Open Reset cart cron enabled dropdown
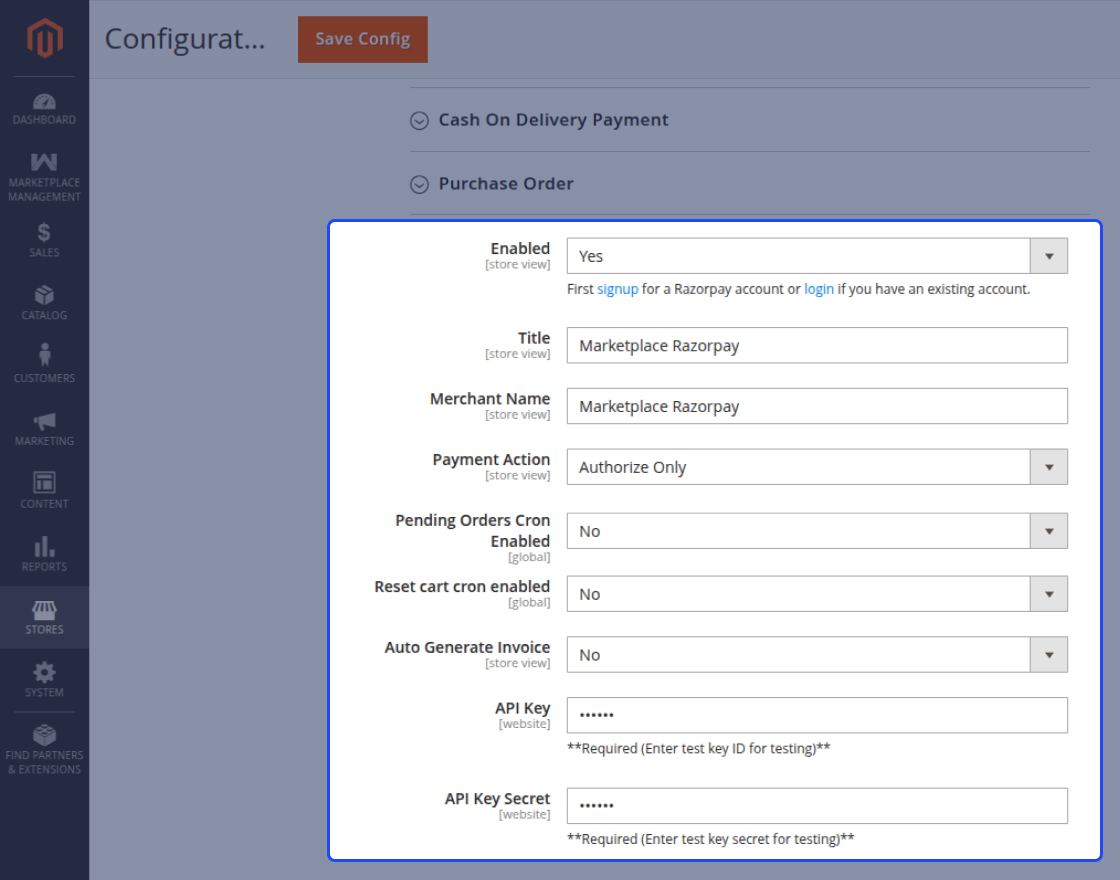The height and width of the screenshot is (880, 1120). [x=817, y=594]
